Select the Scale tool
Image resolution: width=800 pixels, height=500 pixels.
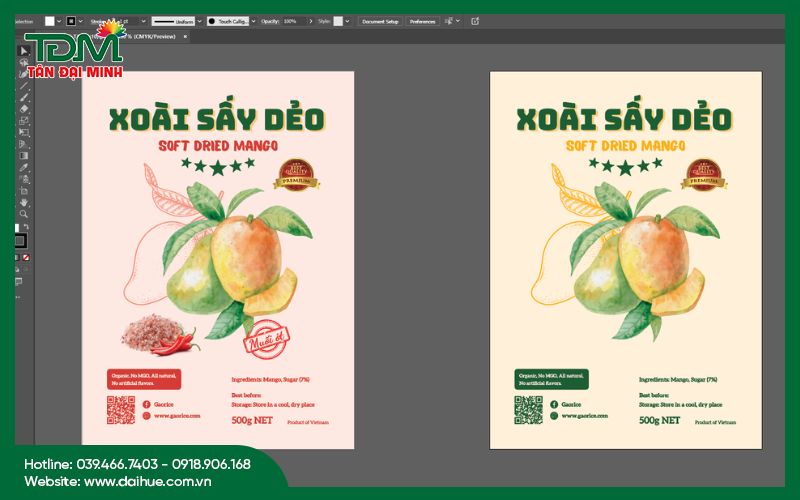coord(23,121)
